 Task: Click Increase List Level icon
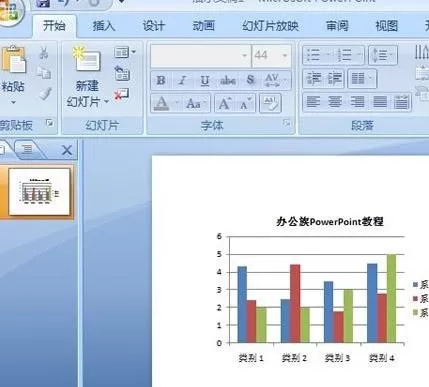[x=334, y=79]
